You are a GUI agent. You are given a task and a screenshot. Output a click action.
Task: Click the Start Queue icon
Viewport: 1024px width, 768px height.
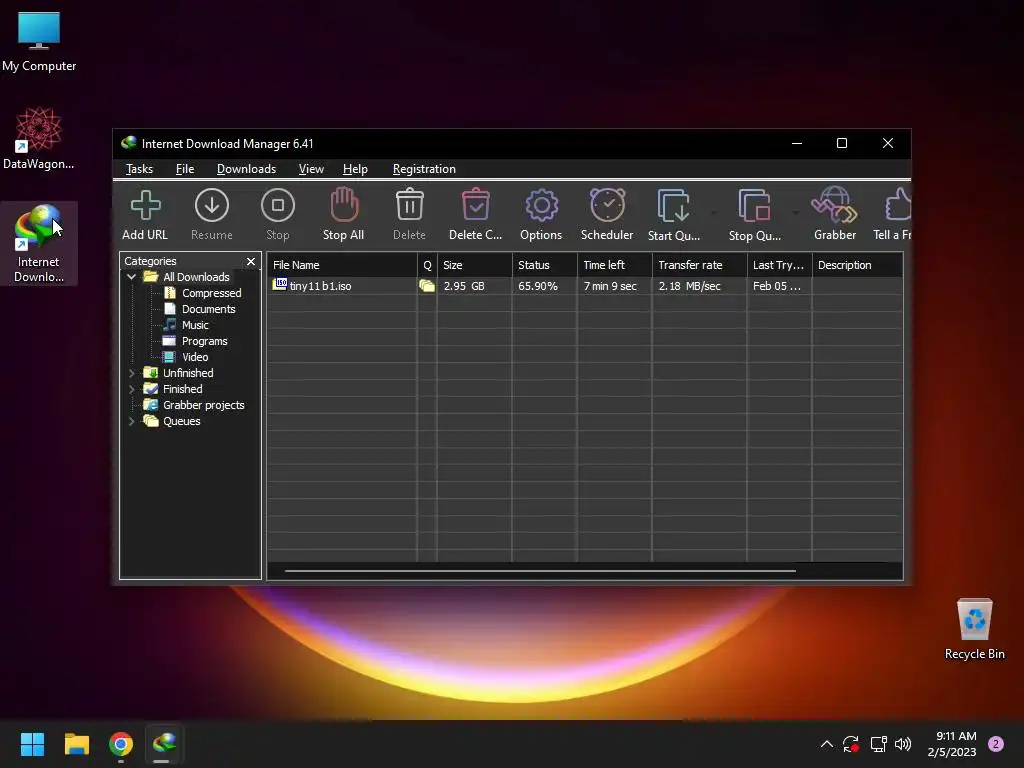(x=673, y=214)
